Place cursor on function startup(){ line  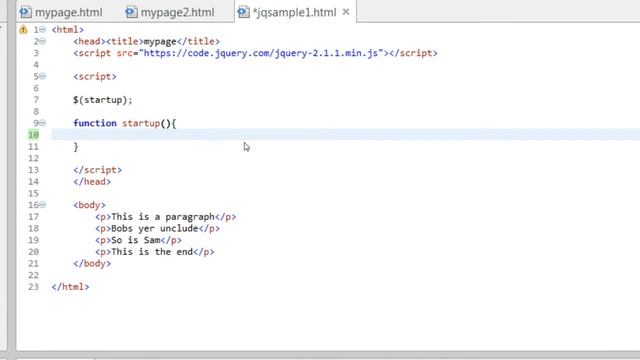(124, 123)
